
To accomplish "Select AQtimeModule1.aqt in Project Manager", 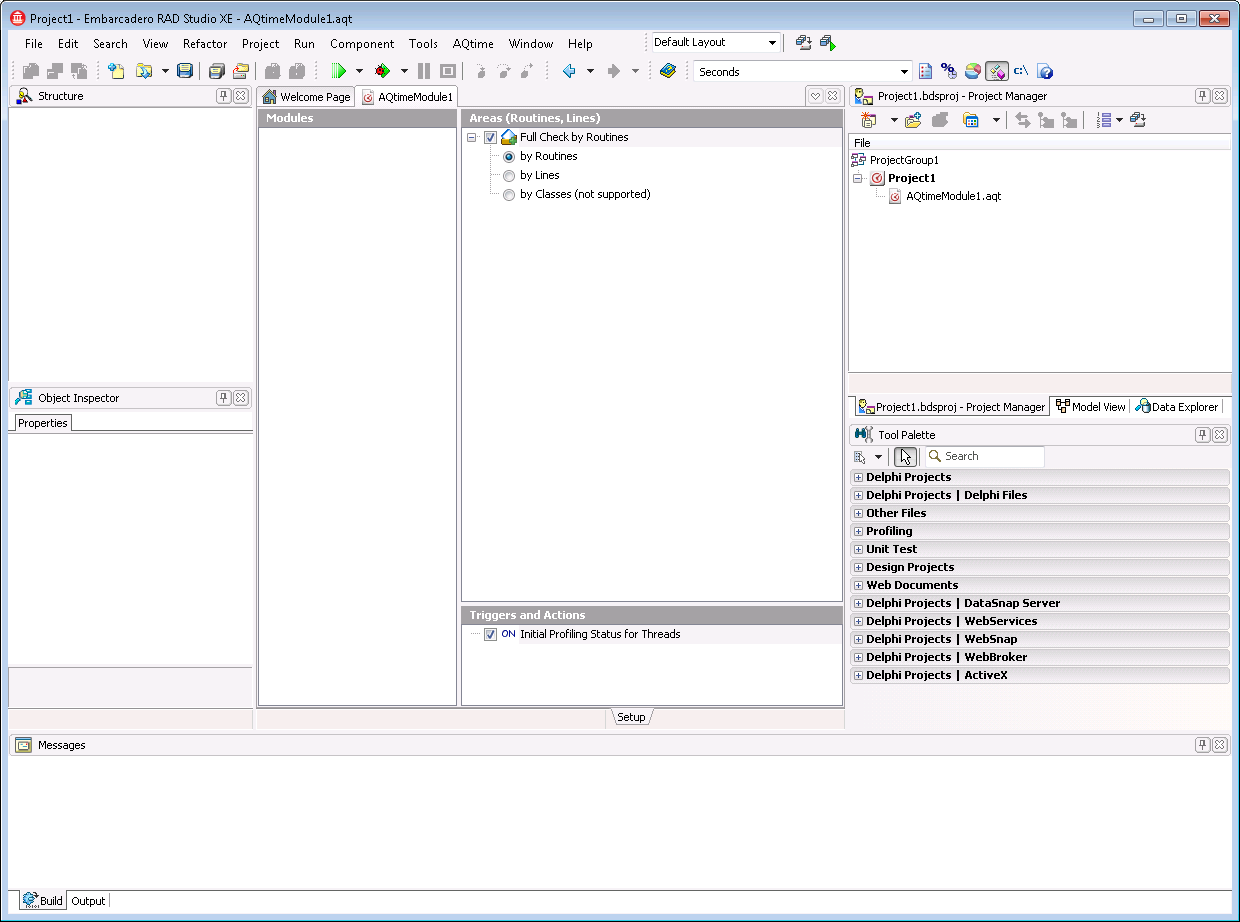I will 953,197.
